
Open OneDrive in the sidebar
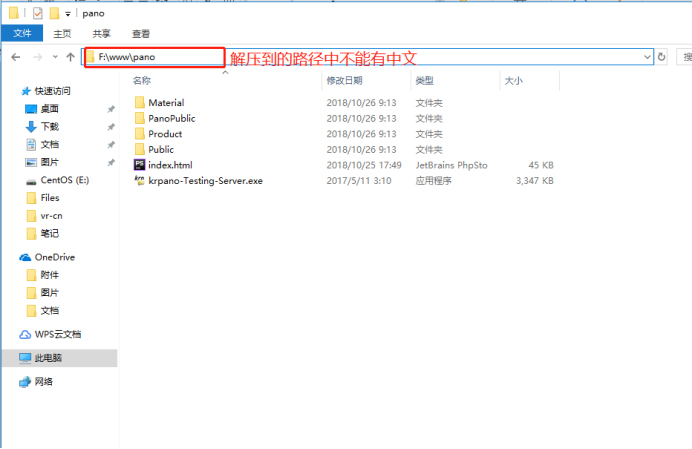tap(54, 257)
